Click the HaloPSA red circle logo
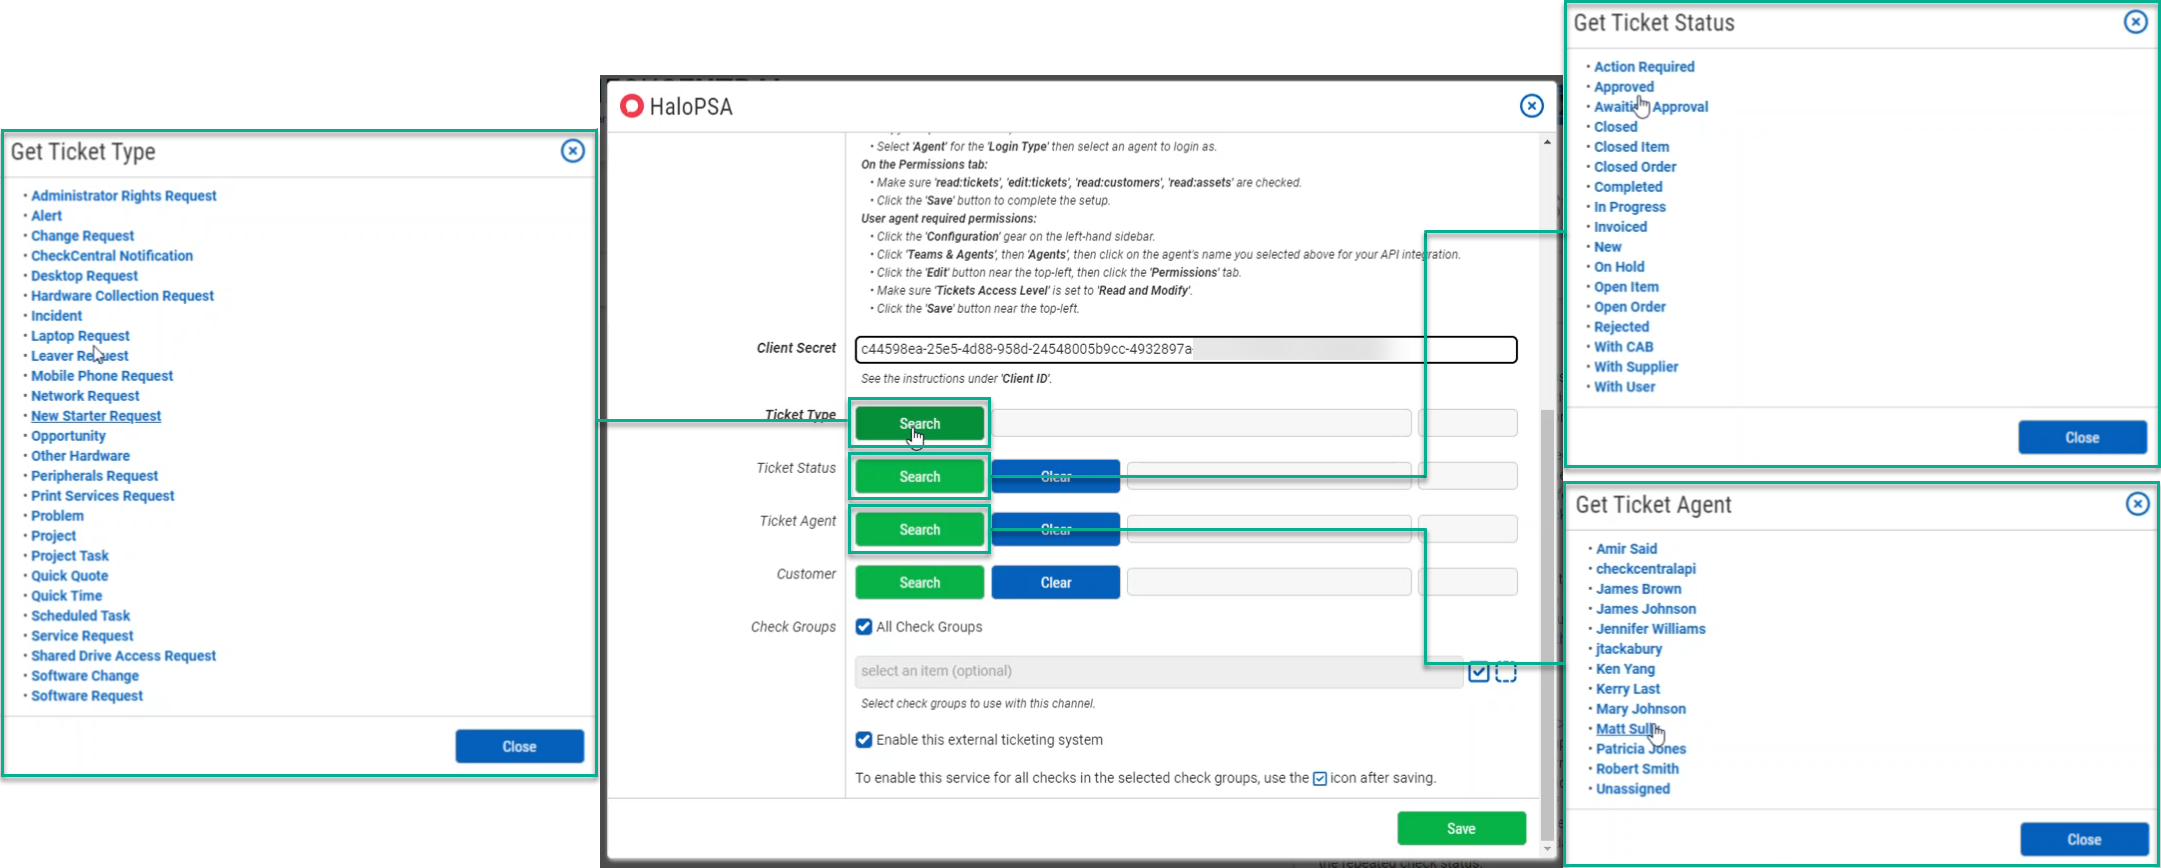Viewport: 2161px width, 868px height. (631, 106)
